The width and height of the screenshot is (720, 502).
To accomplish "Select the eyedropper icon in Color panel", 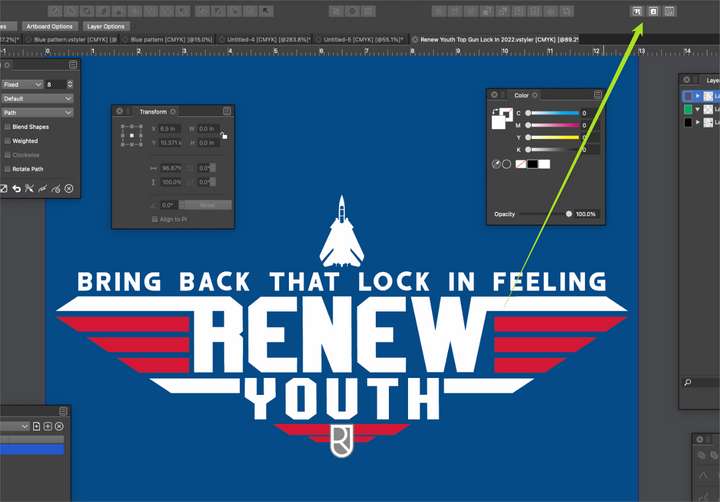I will 496,164.
